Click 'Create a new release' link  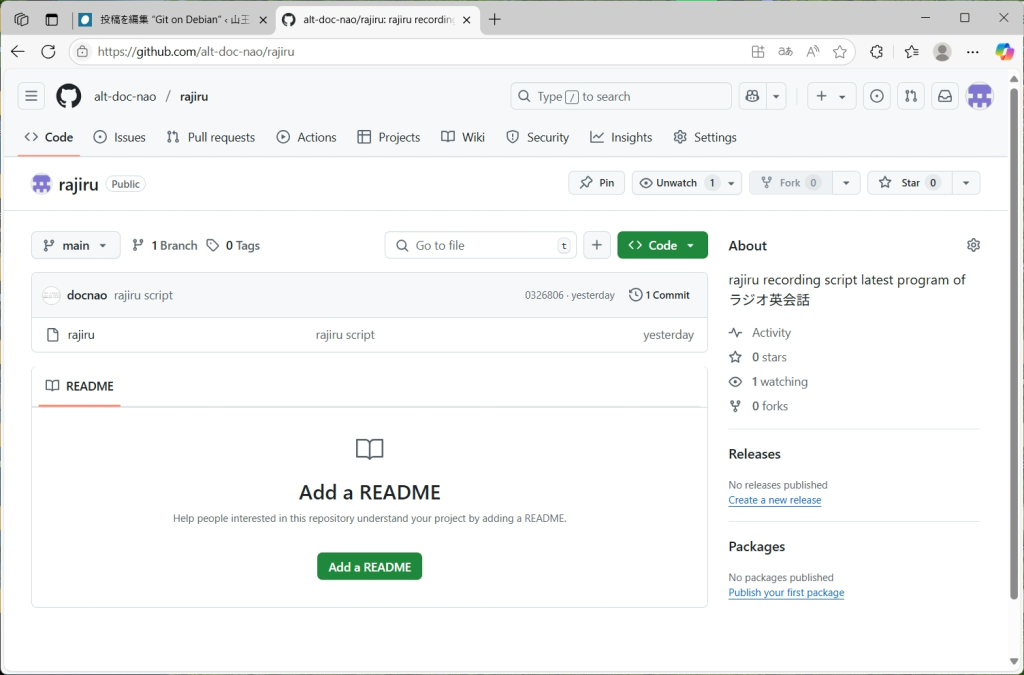click(x=775, y=500)
